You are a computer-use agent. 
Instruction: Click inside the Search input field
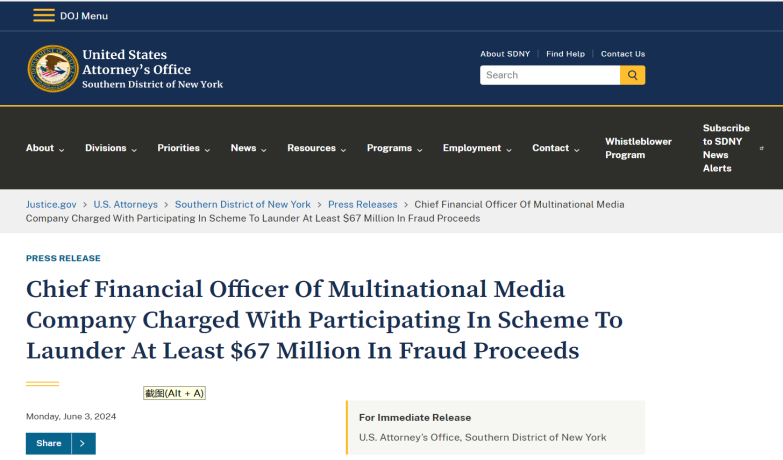550,75
